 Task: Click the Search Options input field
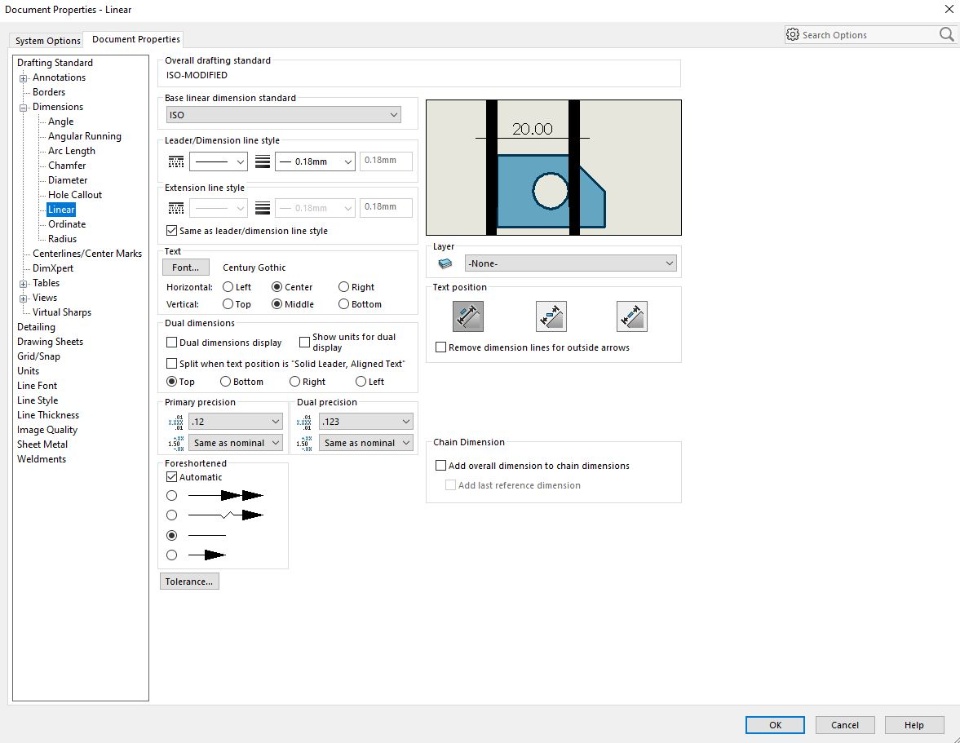coord(869,35)
